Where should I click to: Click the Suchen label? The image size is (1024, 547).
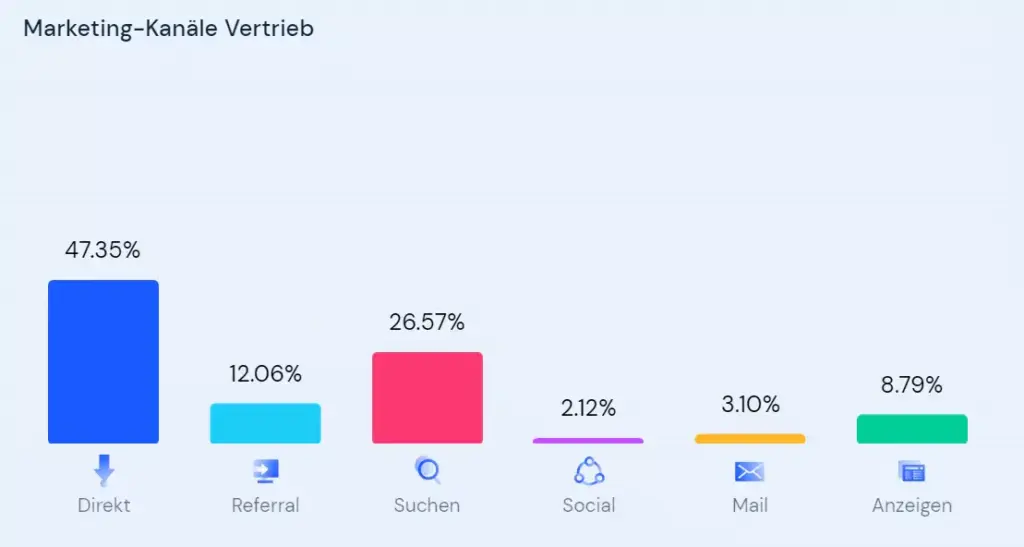tap(427, 505)
